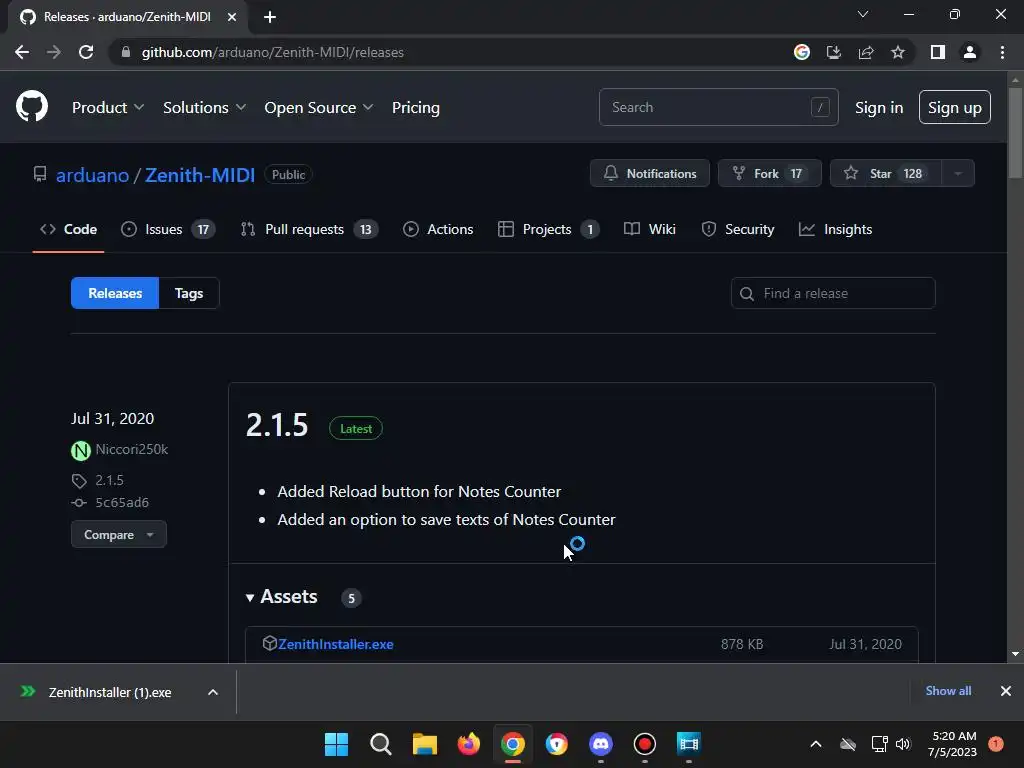The image size is (1024, 768).
Task: Open the 2.1.5 tag link
Action: [109, 481]
